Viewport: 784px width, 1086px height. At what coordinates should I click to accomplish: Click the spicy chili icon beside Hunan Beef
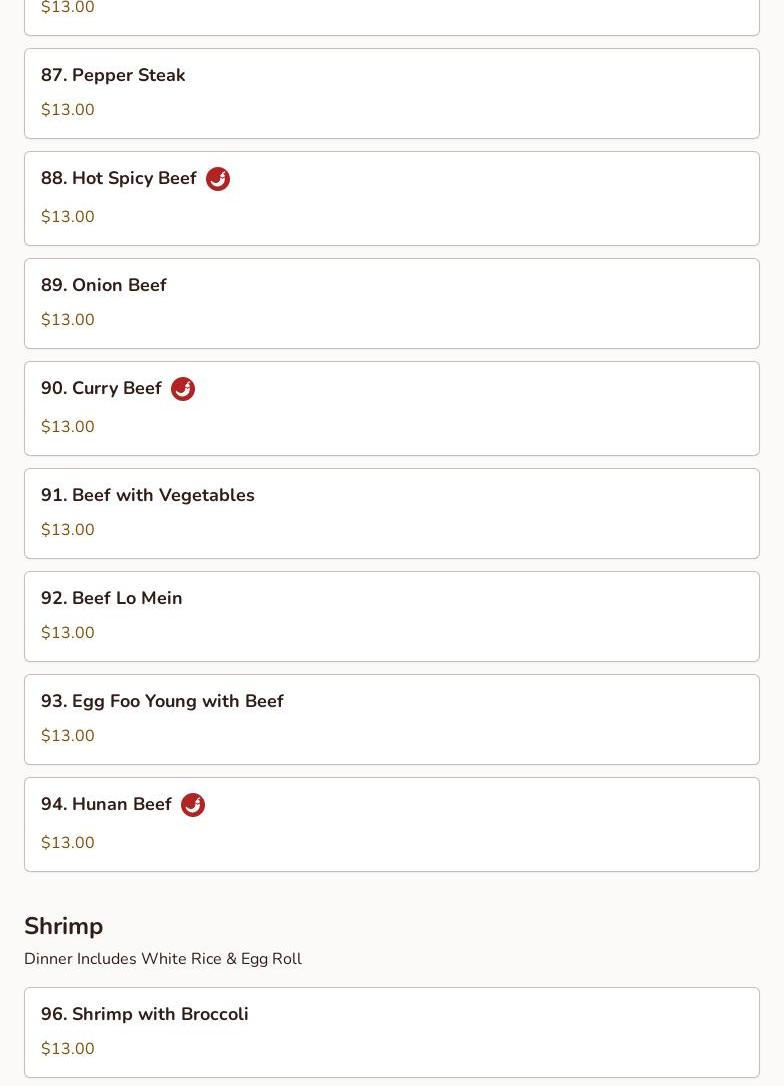pos(193,805)
